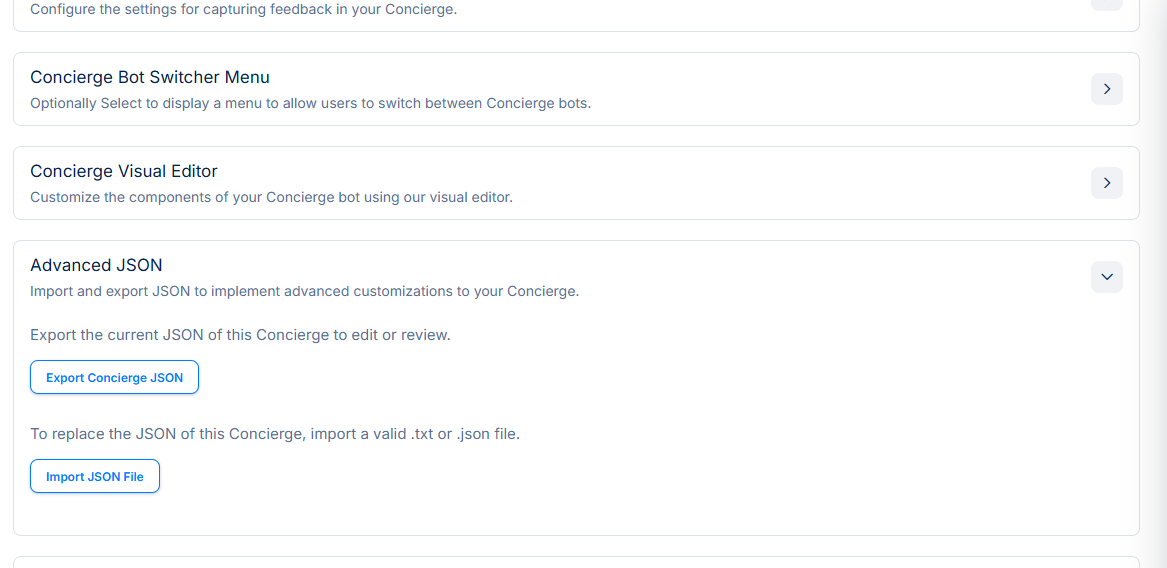Collapse the Advanced JSON section chevron

click(1106, 277)
